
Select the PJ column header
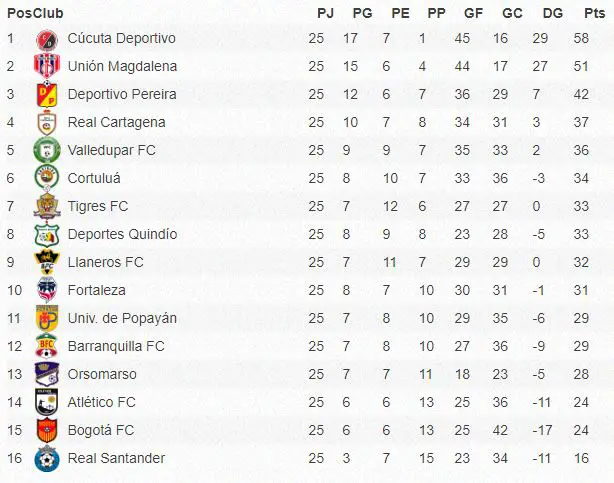pos(325,13)
